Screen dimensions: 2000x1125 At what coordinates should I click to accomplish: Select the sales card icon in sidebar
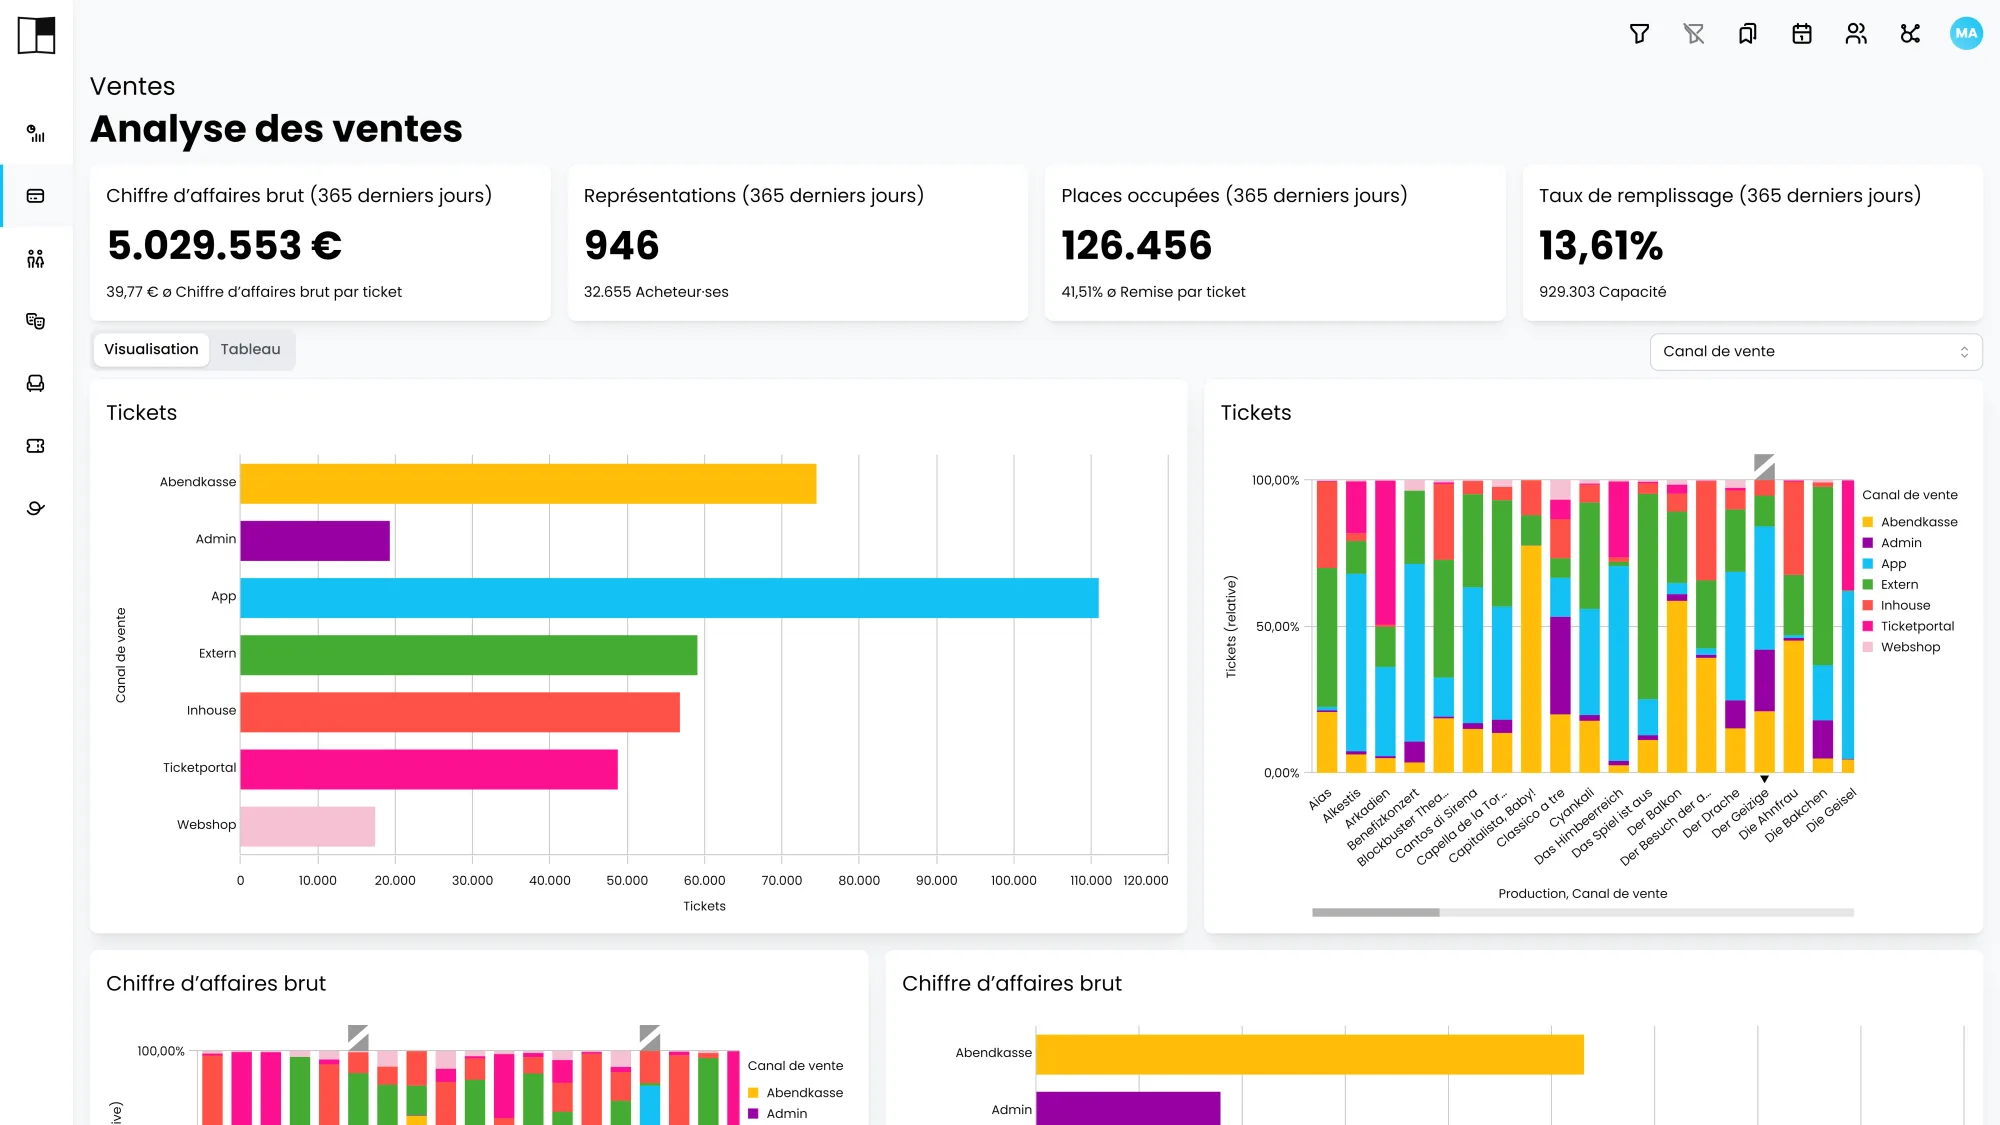[x=36, y=196]
